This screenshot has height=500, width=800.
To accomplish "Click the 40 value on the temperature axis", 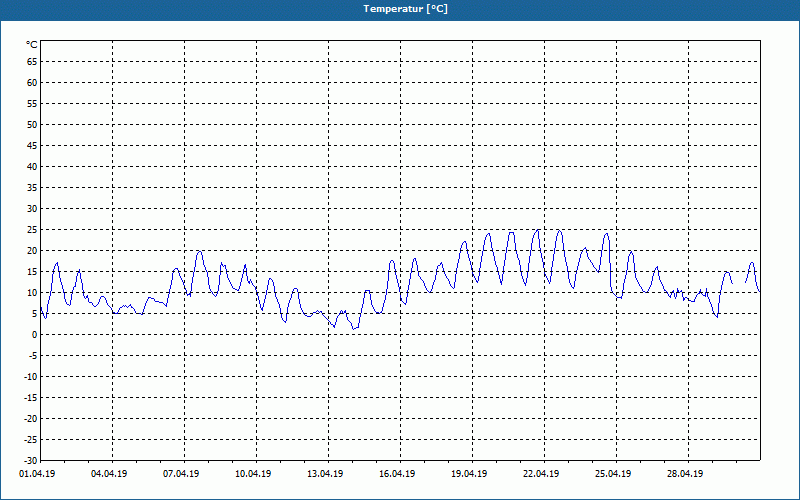I will (32, 166).
